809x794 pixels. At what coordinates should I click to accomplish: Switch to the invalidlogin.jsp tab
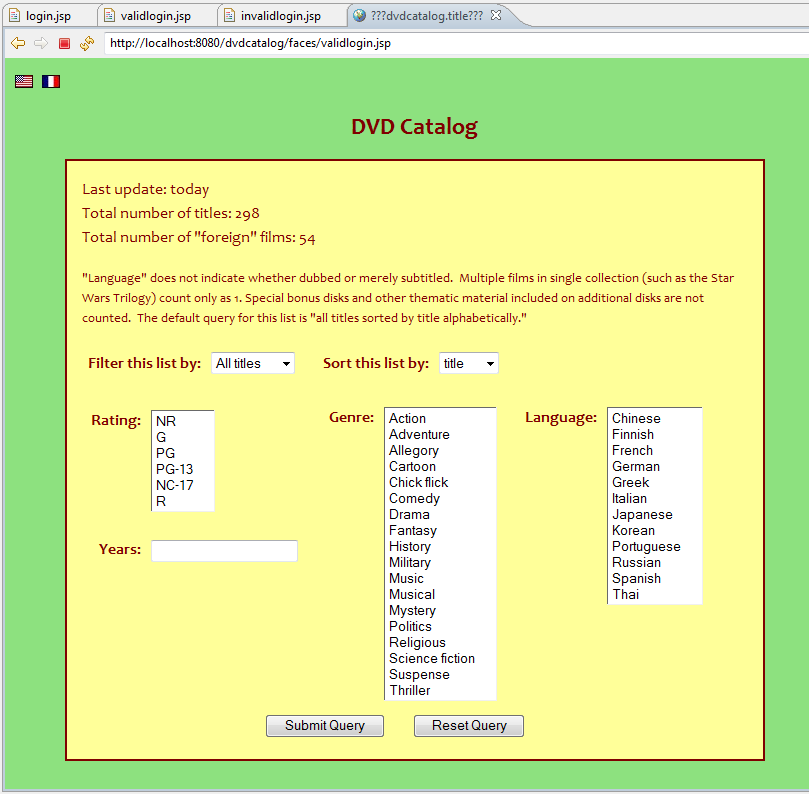click(281, 15)
